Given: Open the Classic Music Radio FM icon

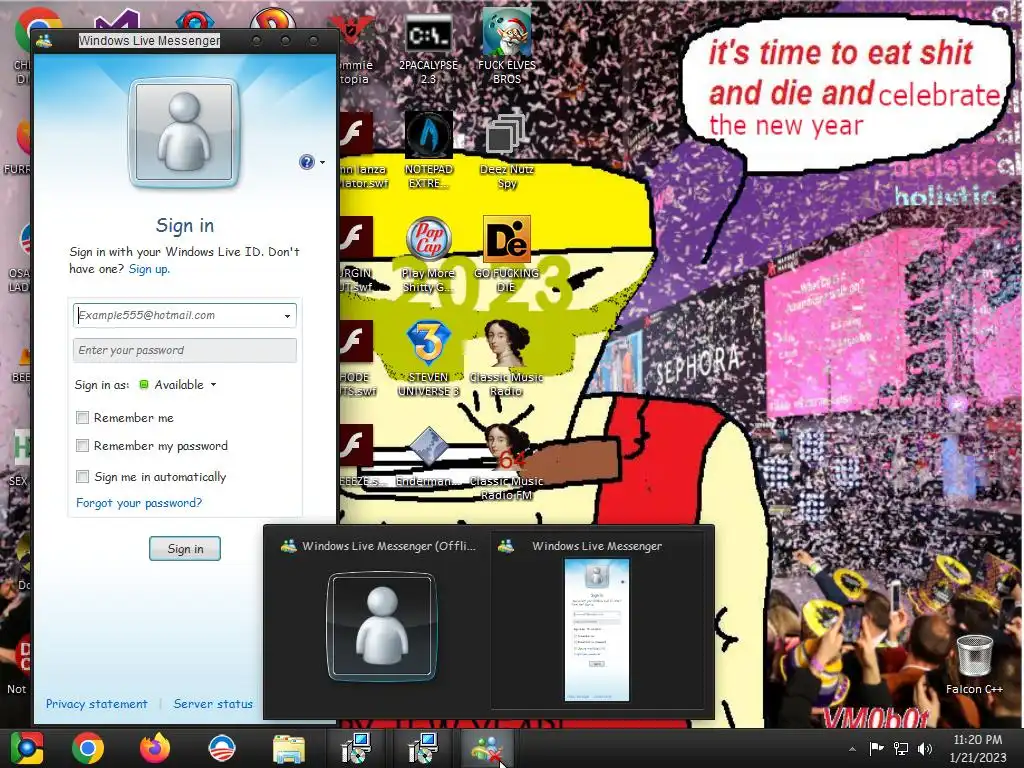Looking at the screenshot, I should pos(507,462).
